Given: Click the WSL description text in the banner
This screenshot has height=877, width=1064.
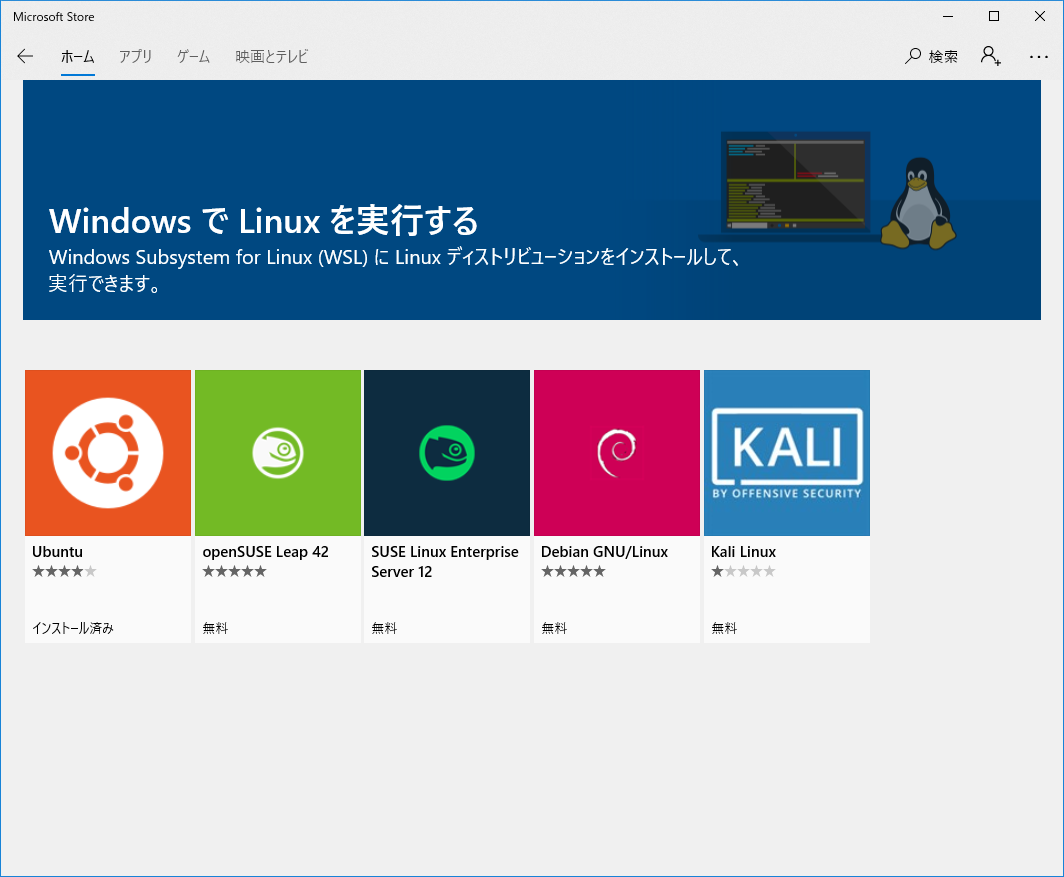Looking at the screenshot, I should 394,270.
